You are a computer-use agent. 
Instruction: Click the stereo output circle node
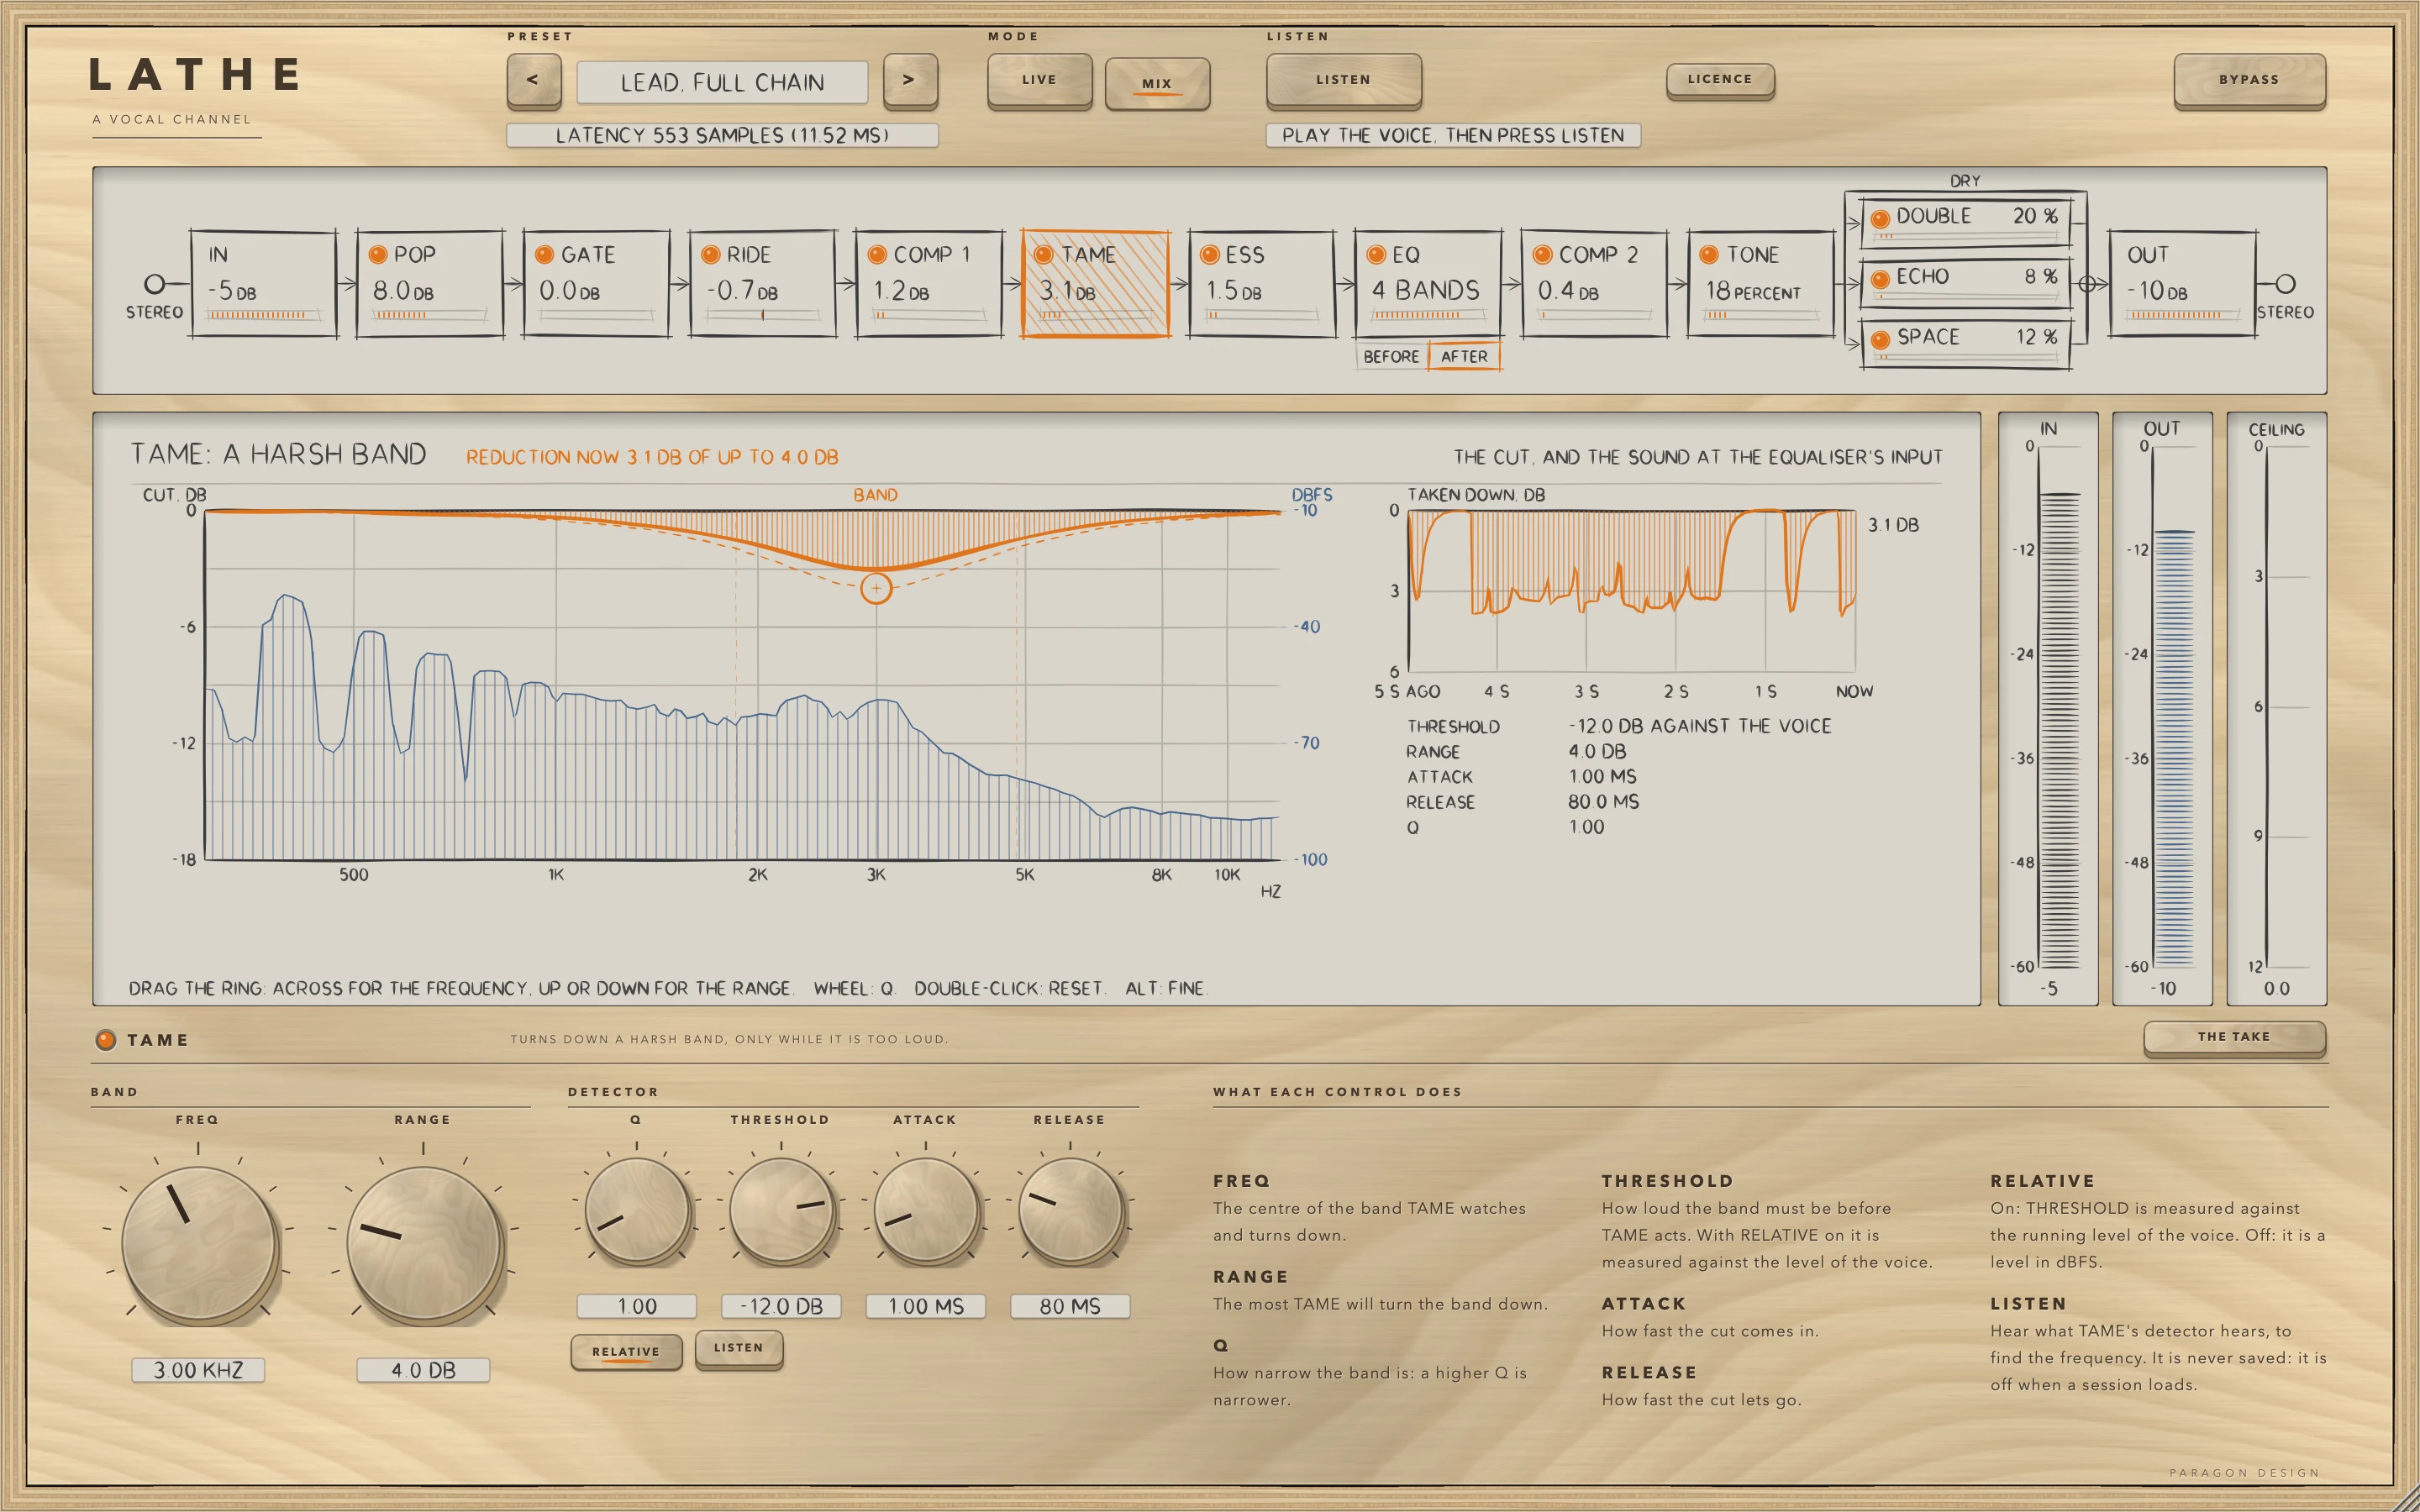[2285, 284]
